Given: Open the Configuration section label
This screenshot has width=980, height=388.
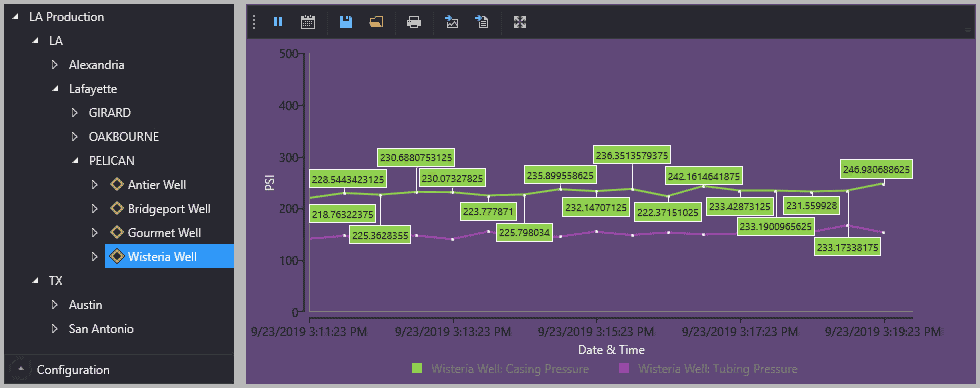Looking at the screenshot, I should pyautogui.click(x=73, y=370).
